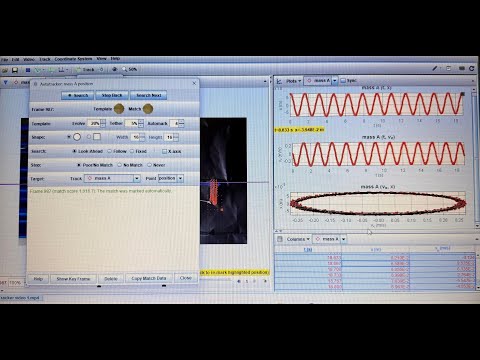Click the refresh icon in top-right toolbar
This screenshot has height=360, width=480.
coord(472,68)
